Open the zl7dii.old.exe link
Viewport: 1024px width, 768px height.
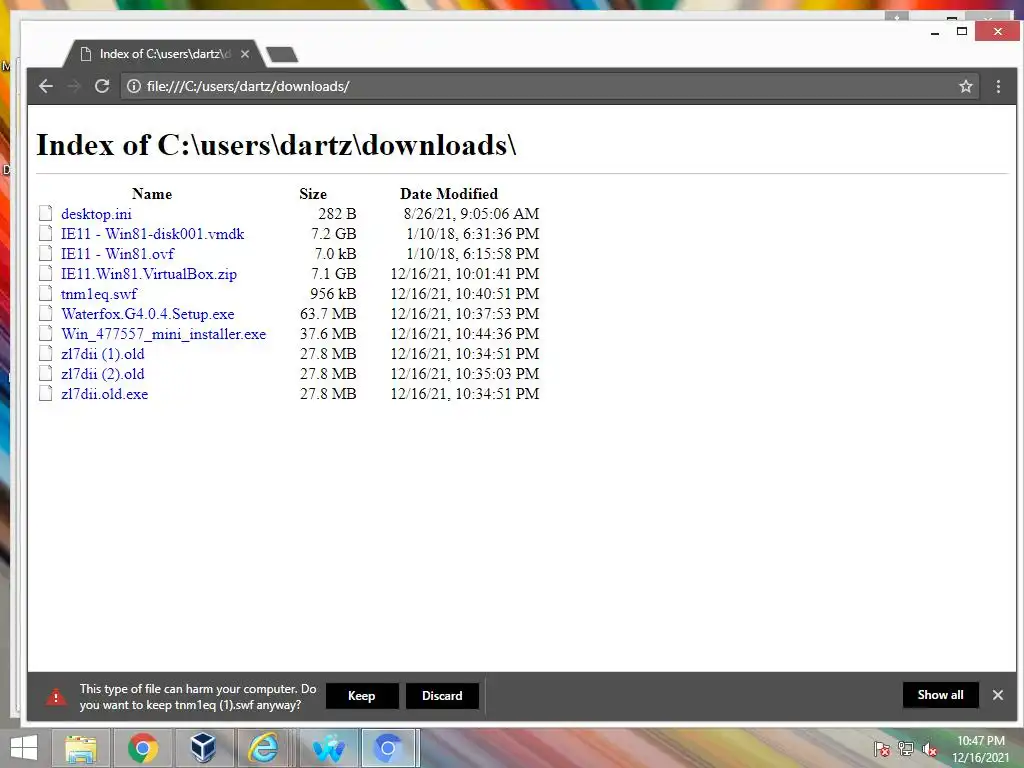[x=104, y=394]
